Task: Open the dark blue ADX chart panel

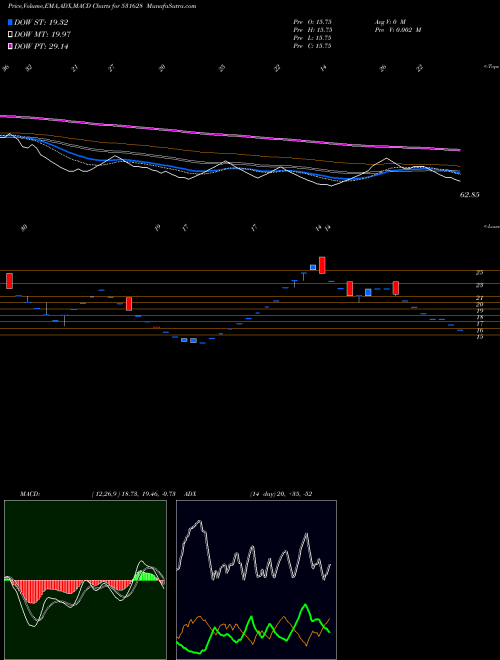Action: point(256,580)
